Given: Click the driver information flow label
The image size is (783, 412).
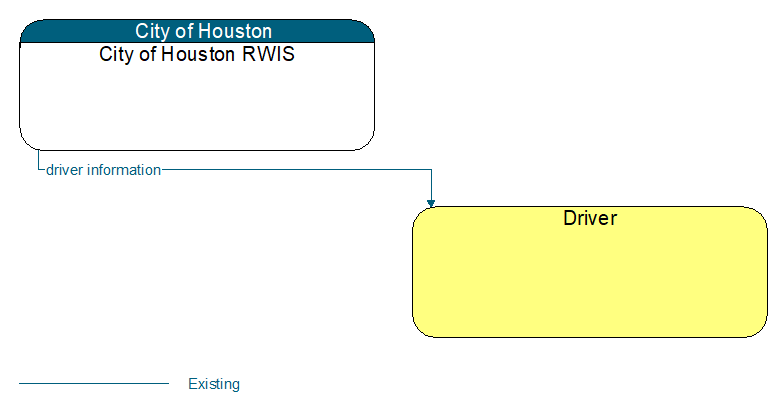Looking at the screenshot, I should (x=103, y=170).
